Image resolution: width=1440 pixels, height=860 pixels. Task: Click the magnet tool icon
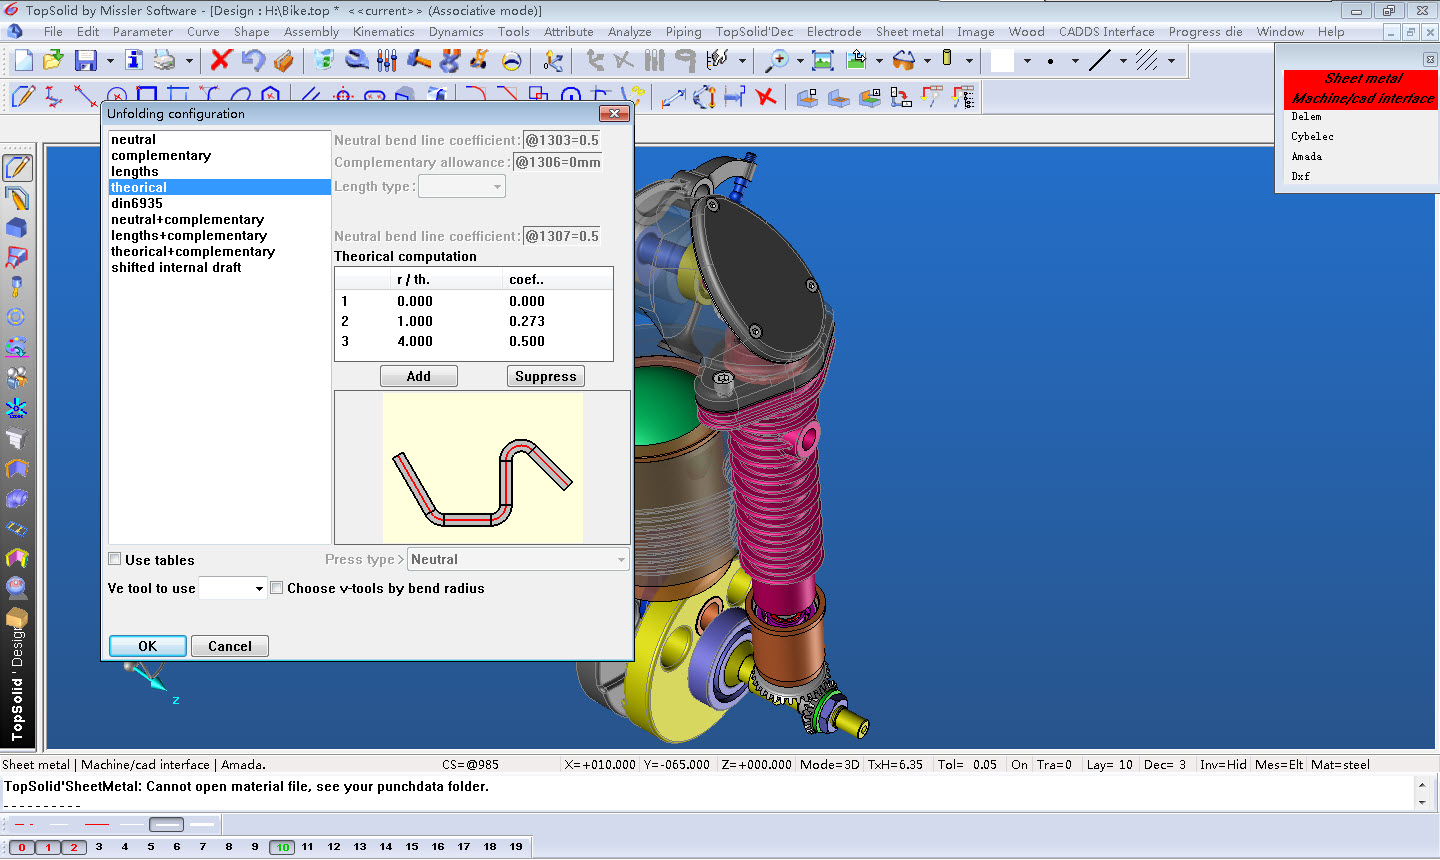point(450,61)
